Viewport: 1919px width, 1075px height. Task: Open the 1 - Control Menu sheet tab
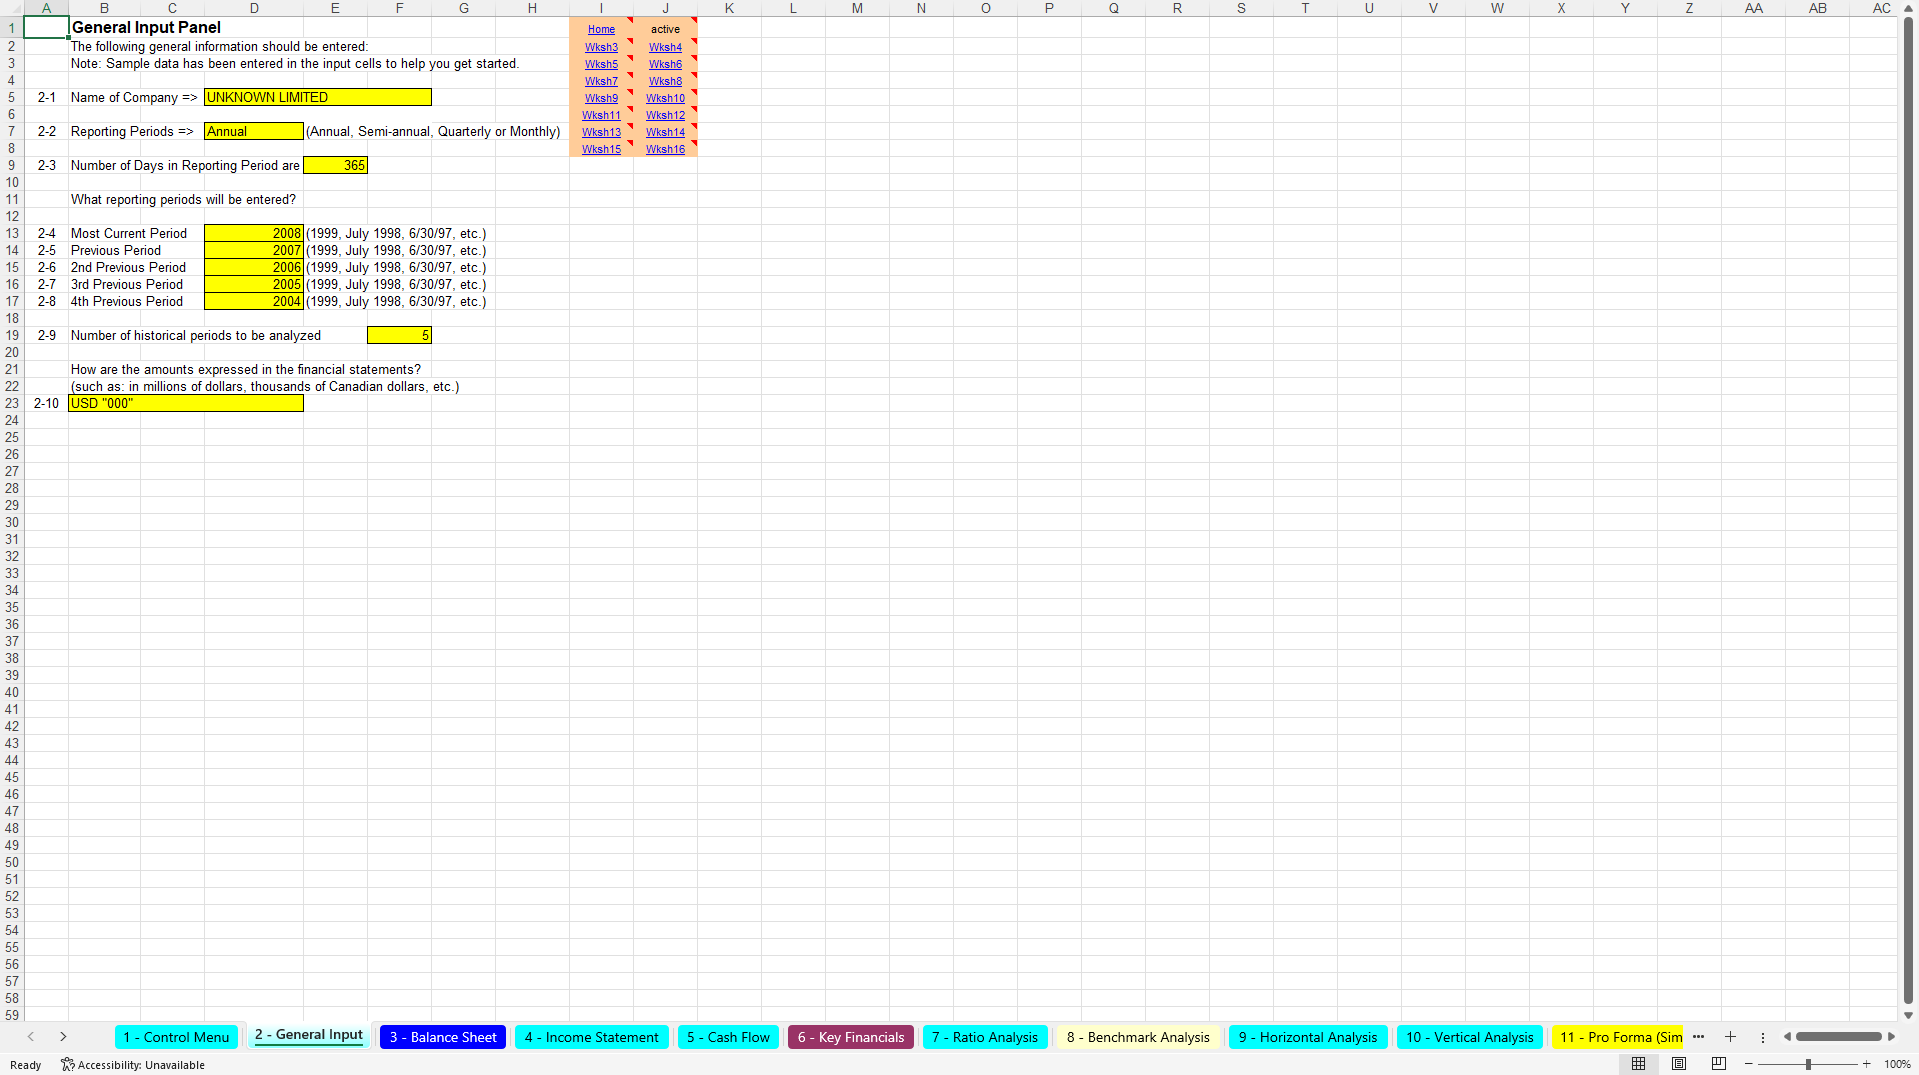click(x=176, y=1037)
